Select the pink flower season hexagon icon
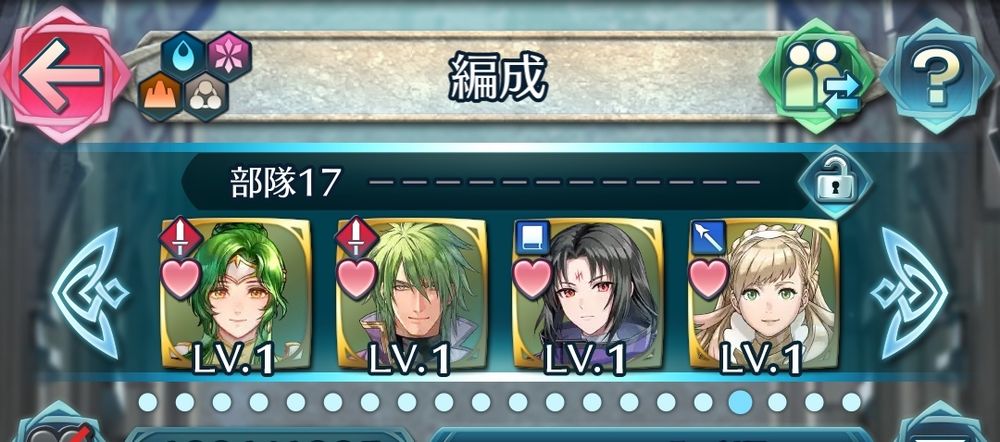Viewport: 1000px width, 442px height. coord(229,56)
